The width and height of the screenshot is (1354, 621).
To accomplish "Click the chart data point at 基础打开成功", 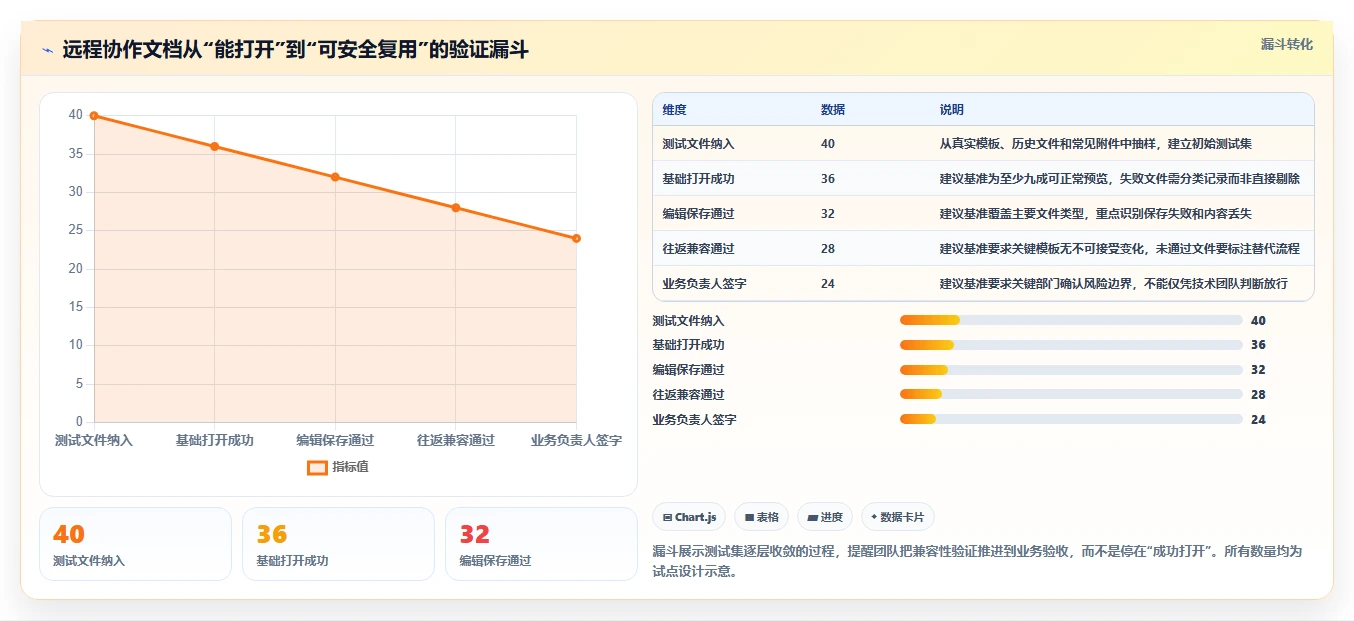I will pos(214,147).
